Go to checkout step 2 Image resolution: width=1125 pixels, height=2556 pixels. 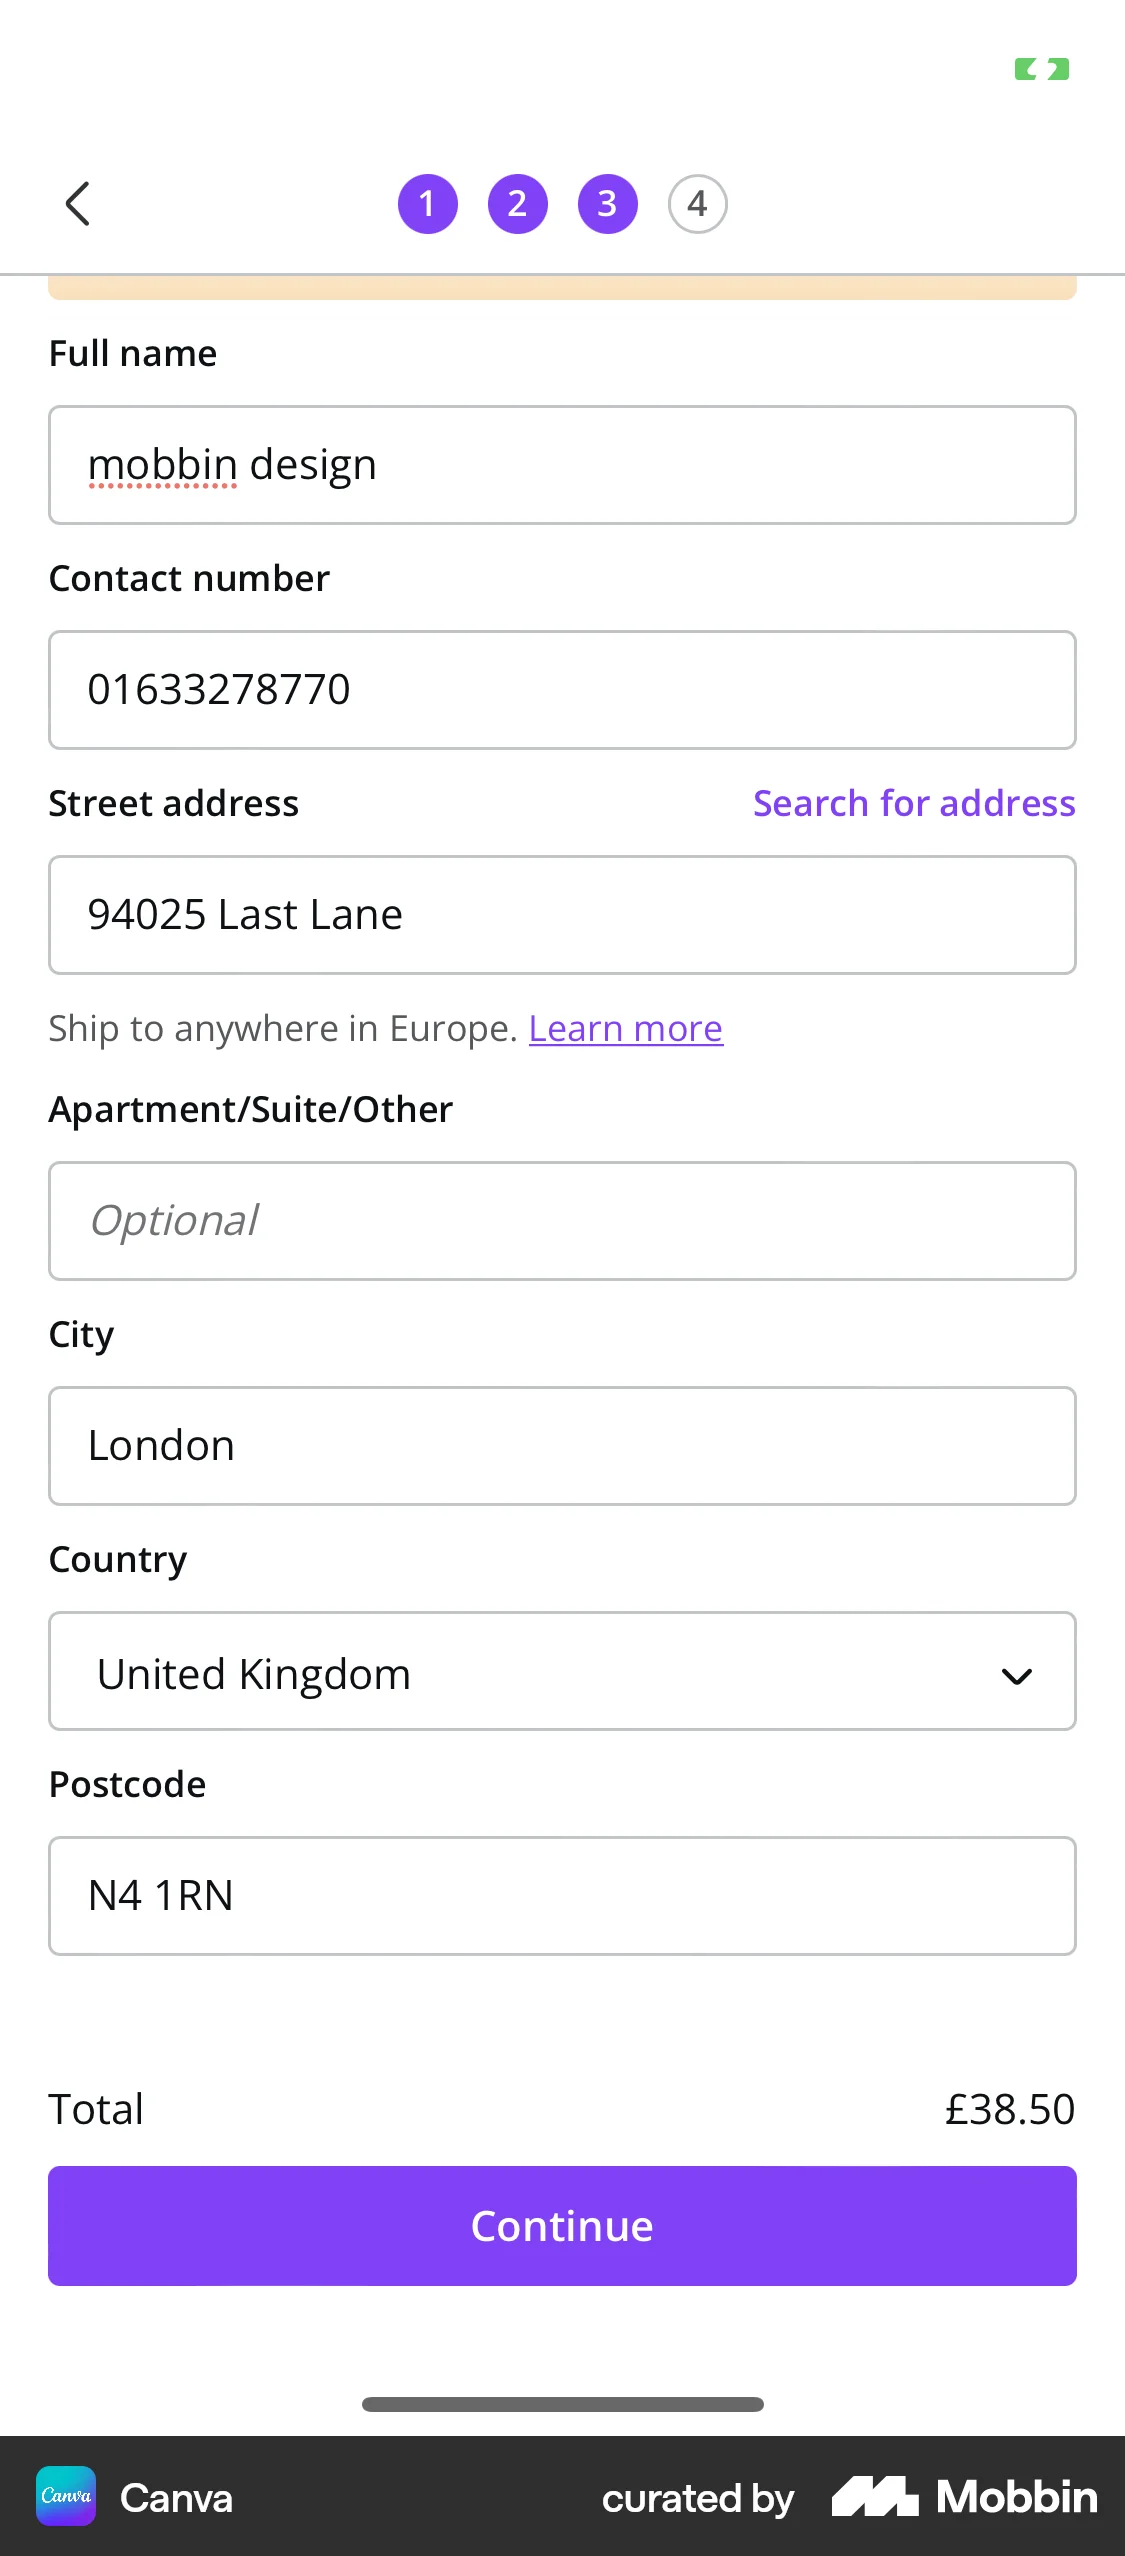[x=518, y=204]
